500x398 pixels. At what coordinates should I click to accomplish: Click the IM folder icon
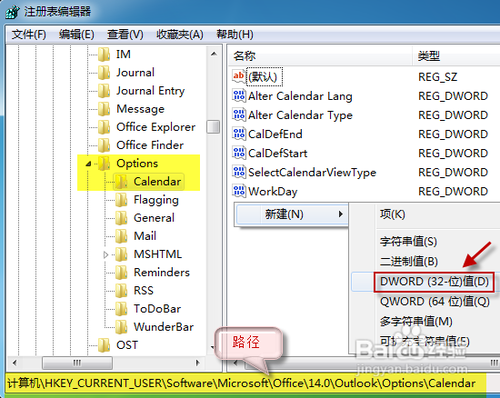click(x=104, y=54)
